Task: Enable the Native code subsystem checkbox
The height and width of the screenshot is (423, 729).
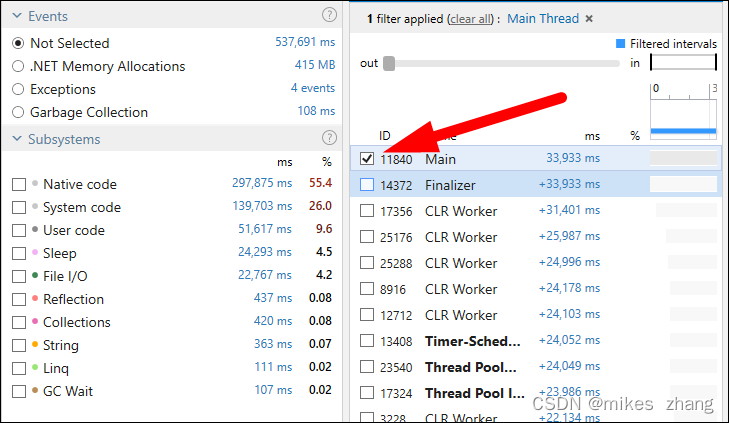Action: pos(19,185)
